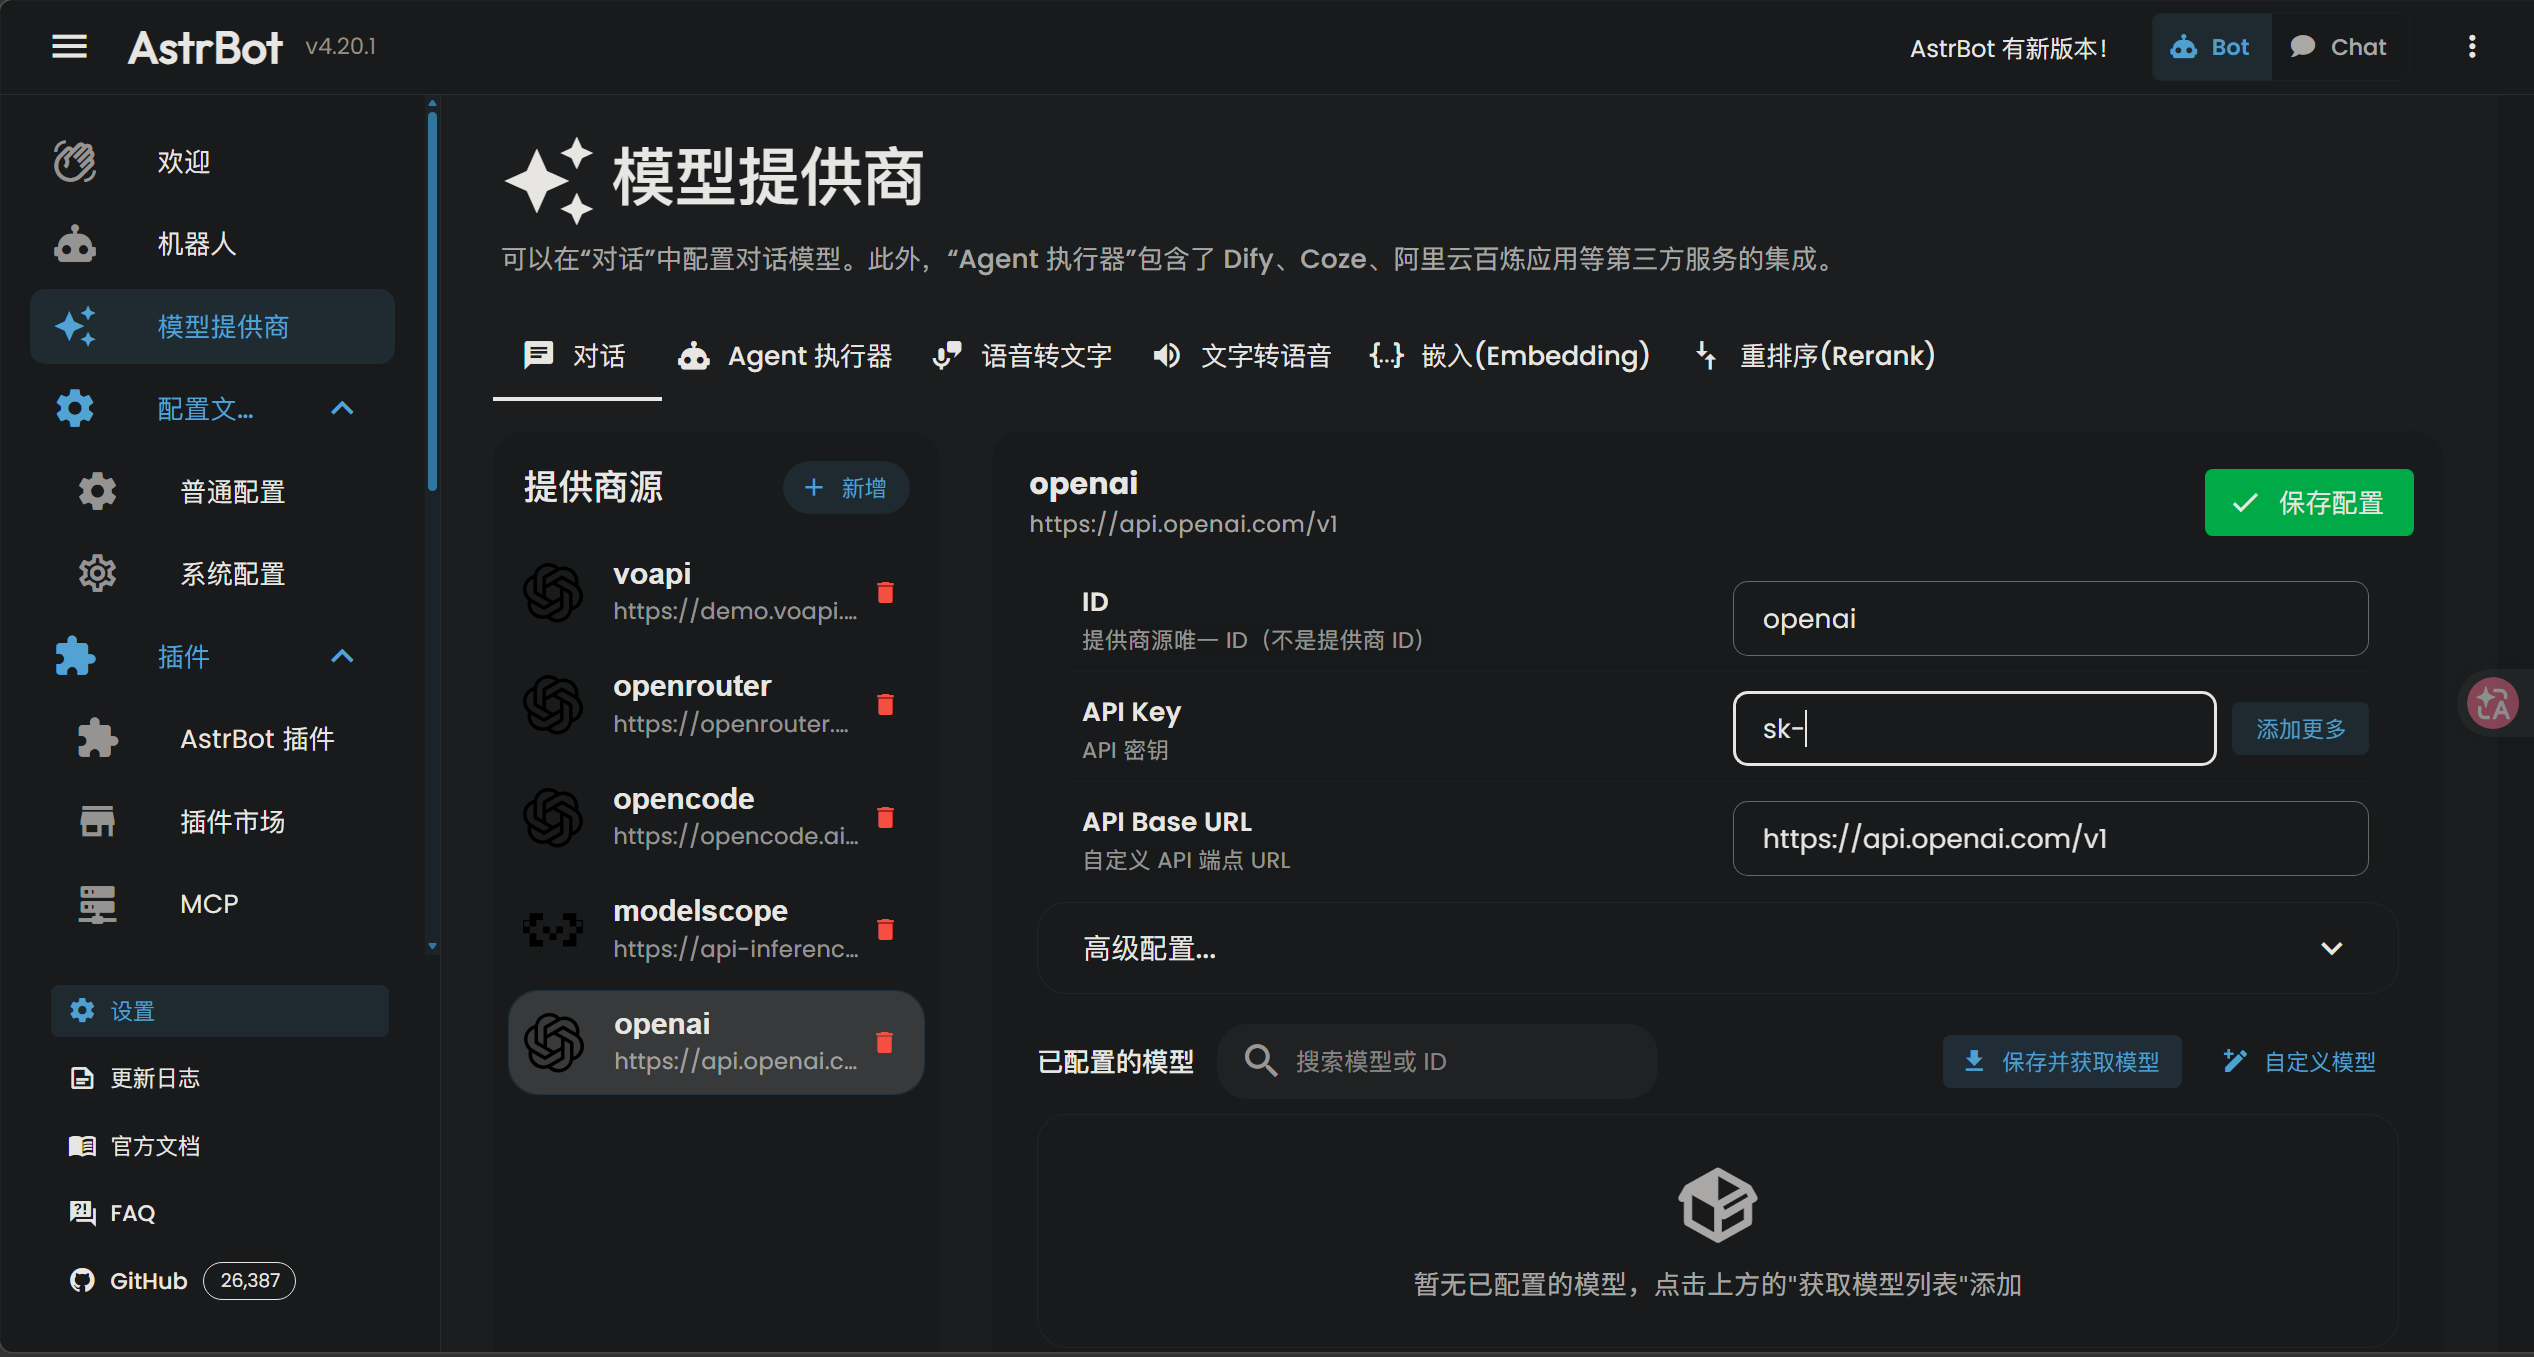
Task: Delete the openrouter provider with trash icon
Action: (x=885, y=705)
